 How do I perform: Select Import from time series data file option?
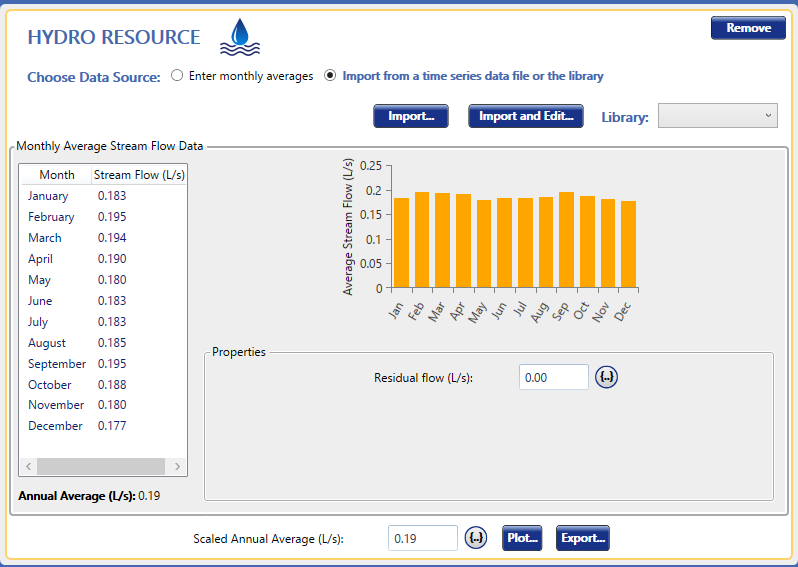pyautogui.click(x=330, y=76)
